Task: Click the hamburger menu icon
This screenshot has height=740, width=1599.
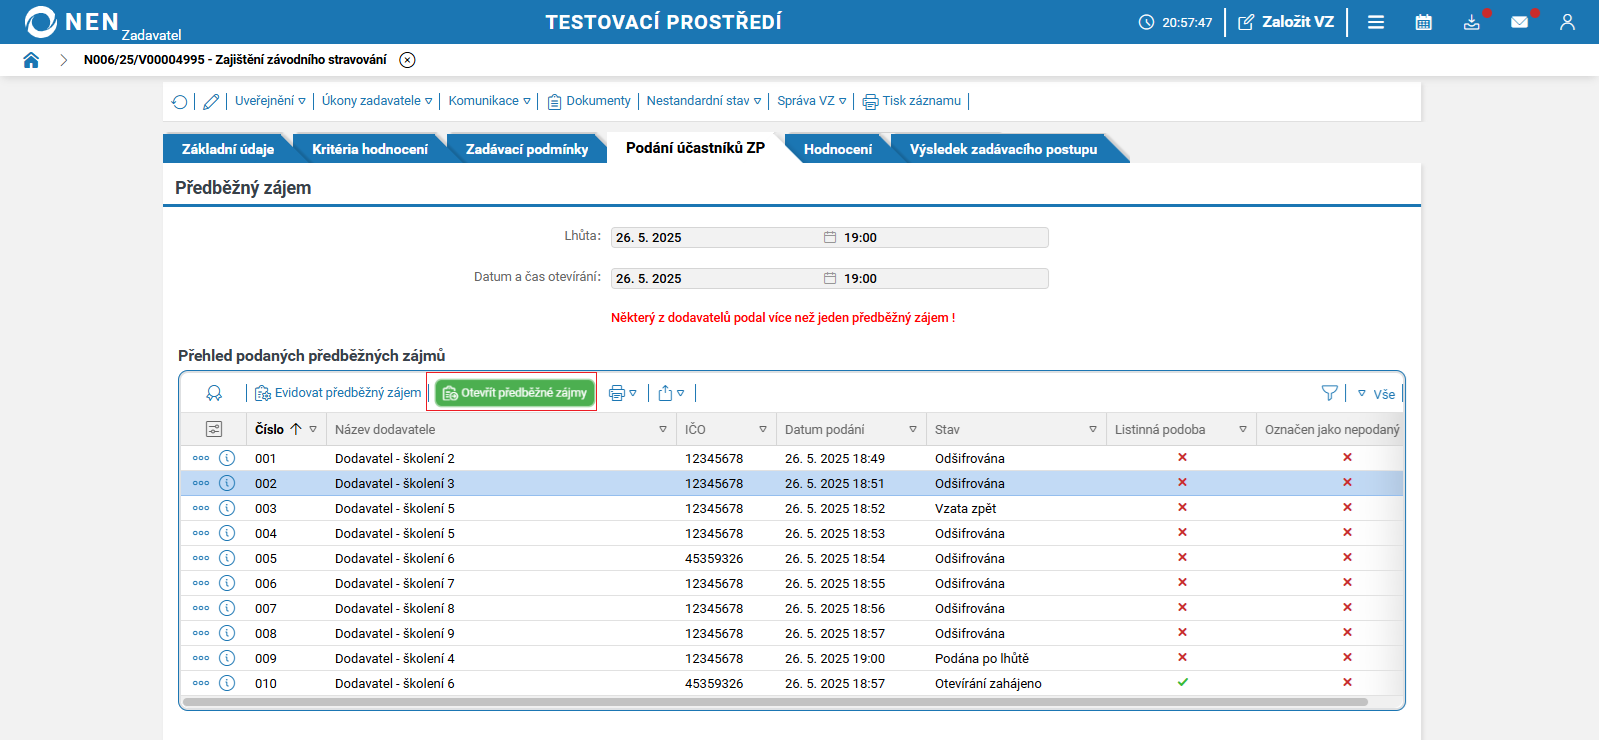Action: [x=1376, y=22]
